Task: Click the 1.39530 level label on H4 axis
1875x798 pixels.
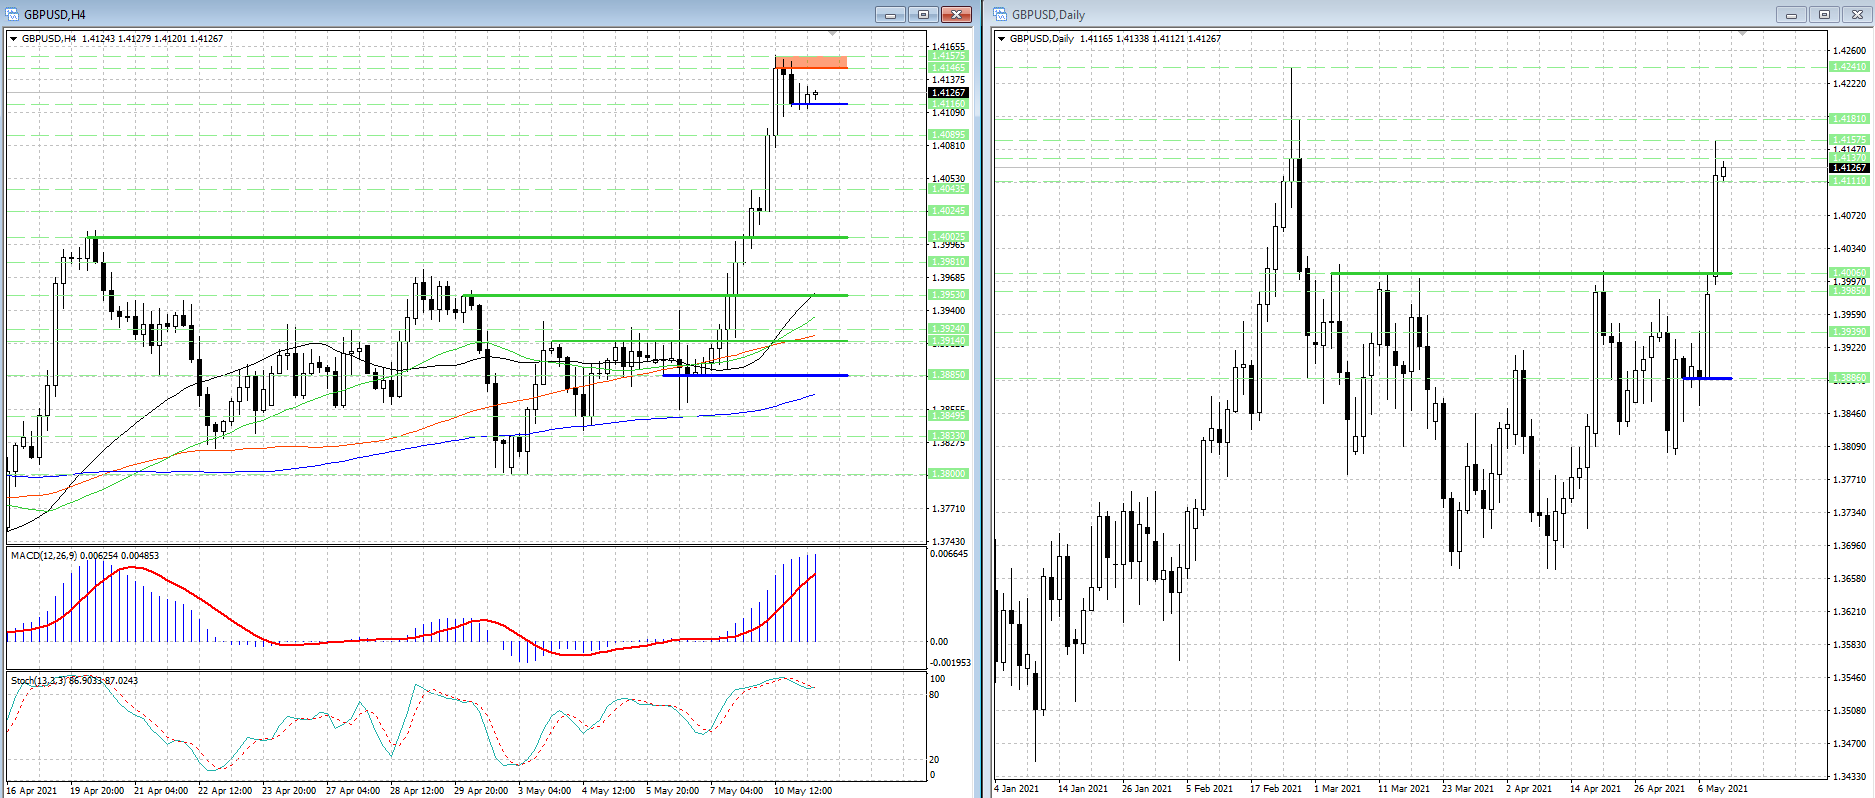Action: 949,295
